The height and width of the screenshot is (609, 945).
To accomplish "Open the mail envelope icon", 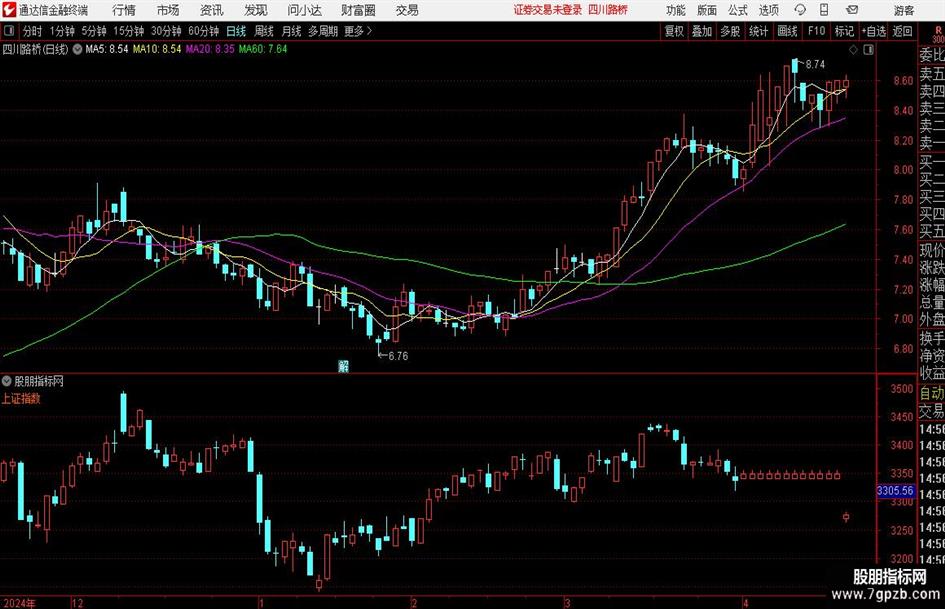I will coord(852,10).
